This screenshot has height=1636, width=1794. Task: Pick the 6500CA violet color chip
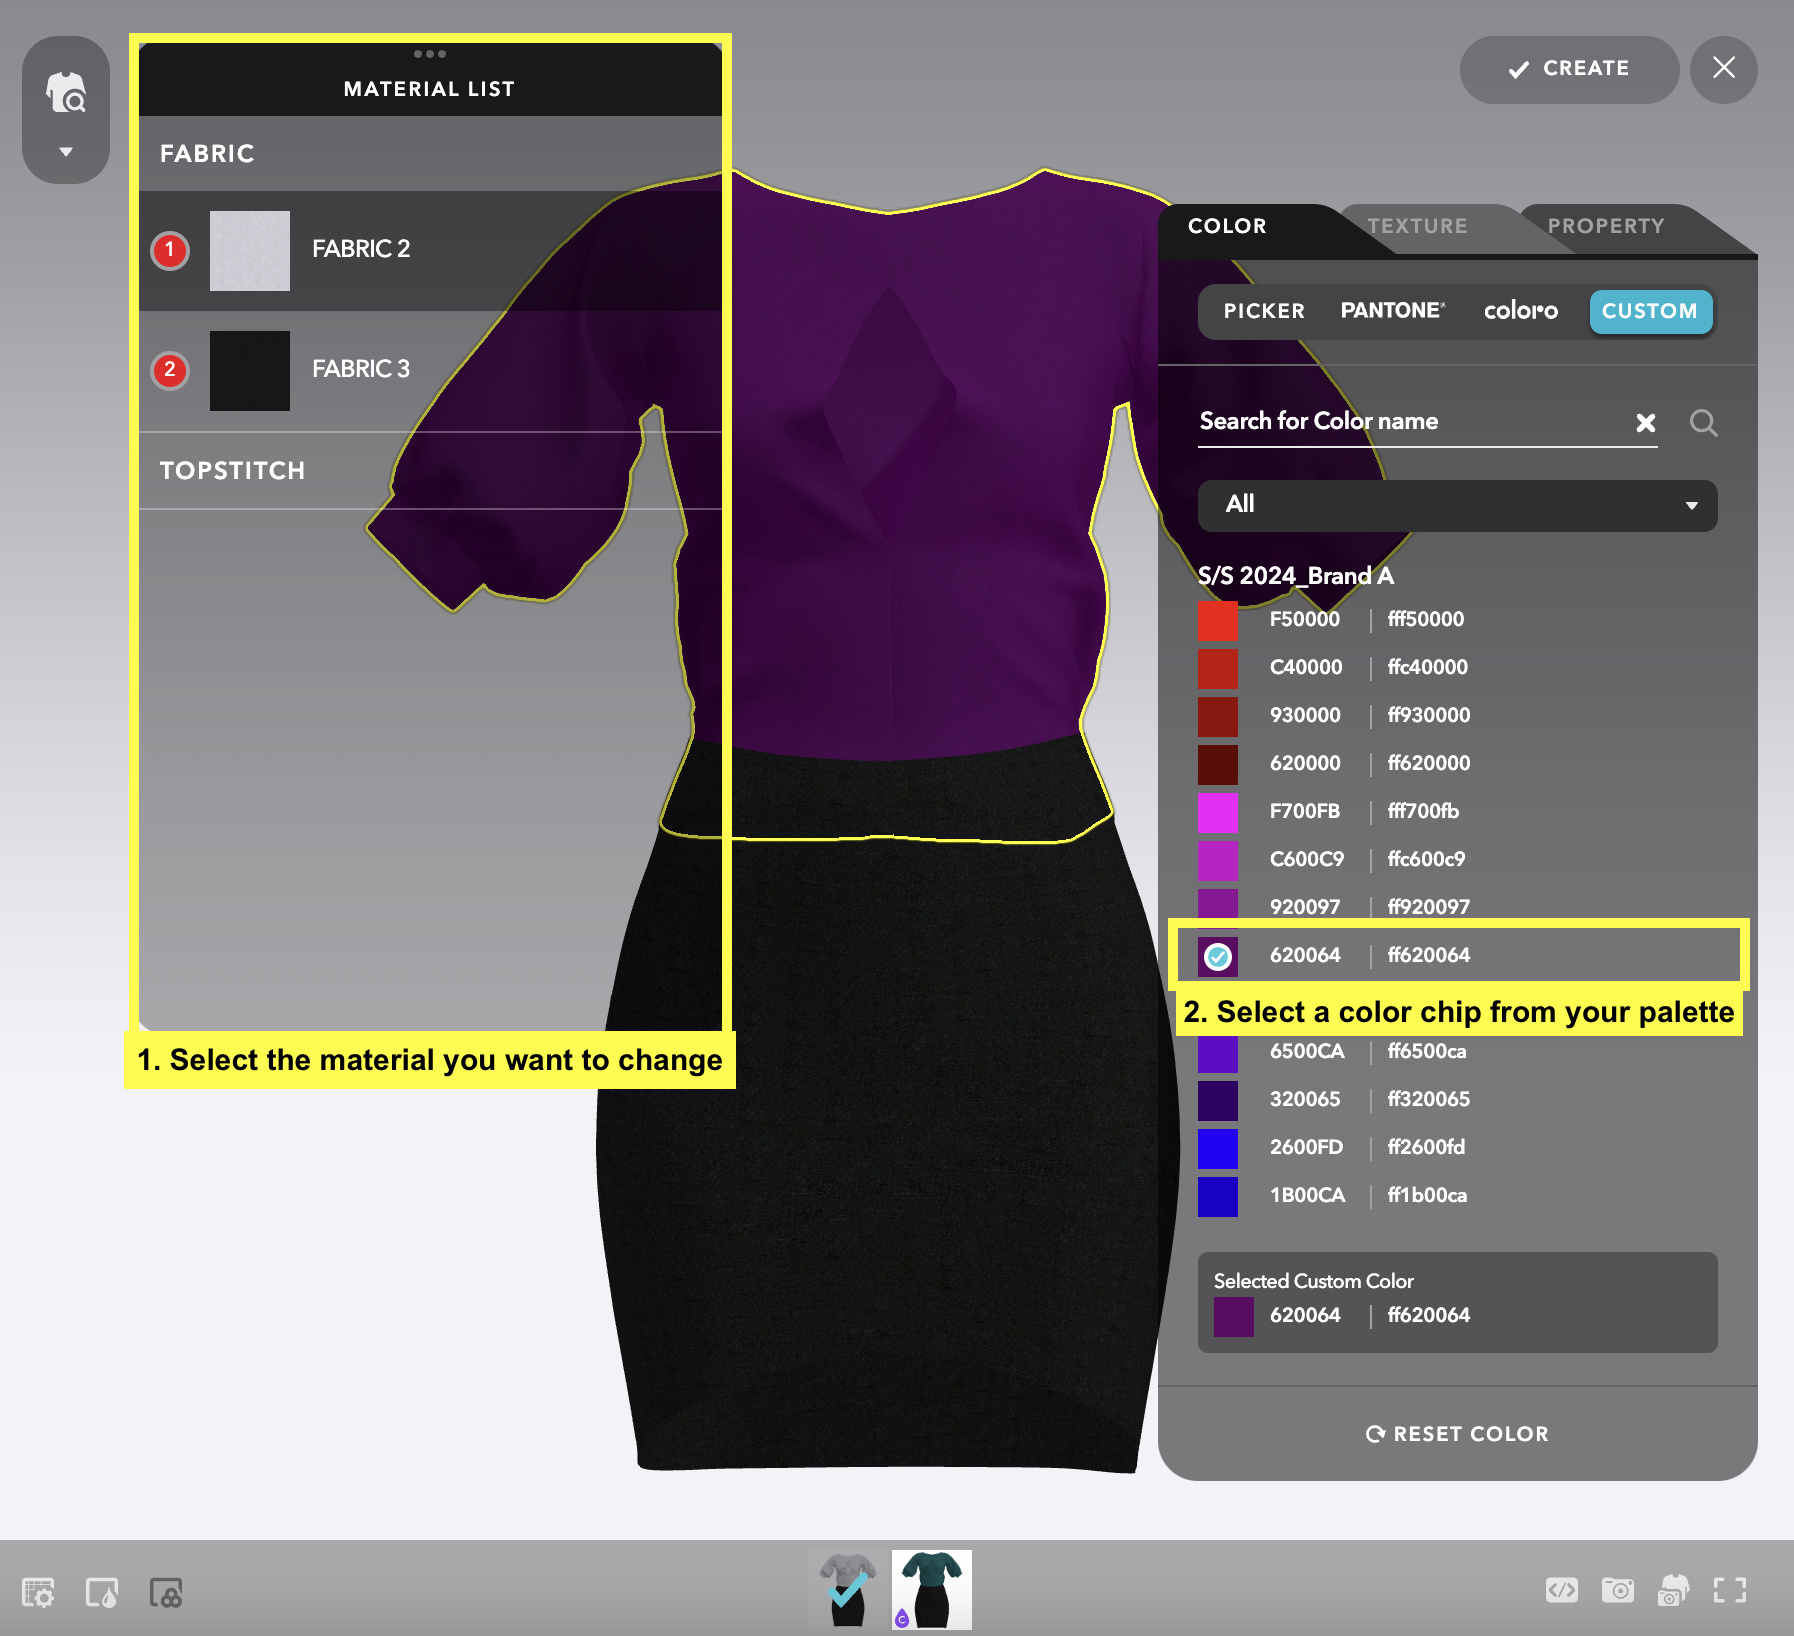tap(1217, 1054)
